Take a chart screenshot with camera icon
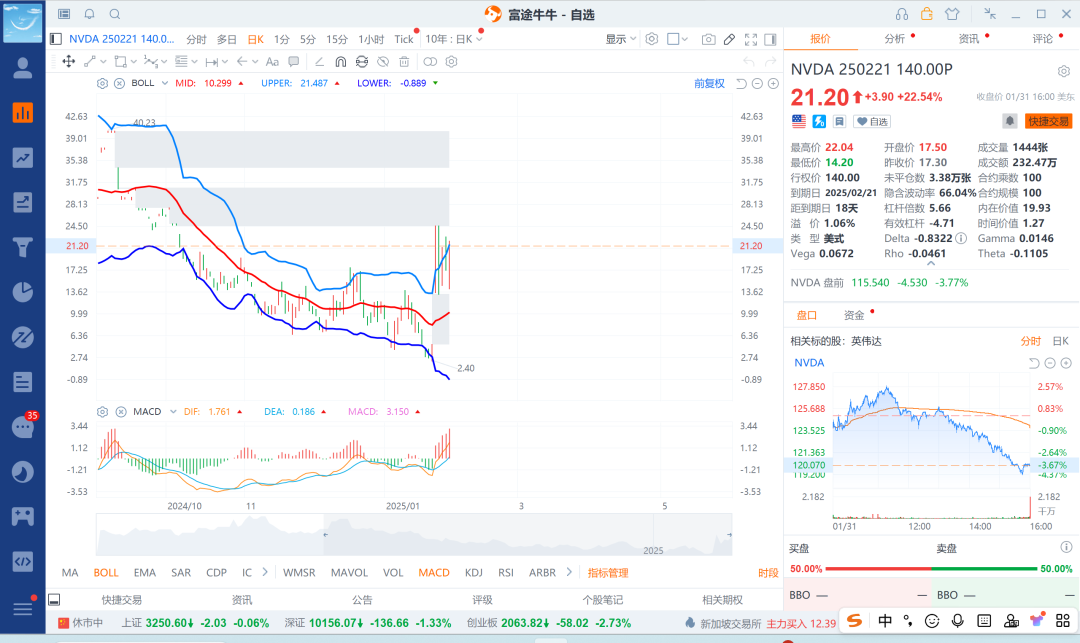The width and height of the screenshot is (1080, 643). click(708, 39)
